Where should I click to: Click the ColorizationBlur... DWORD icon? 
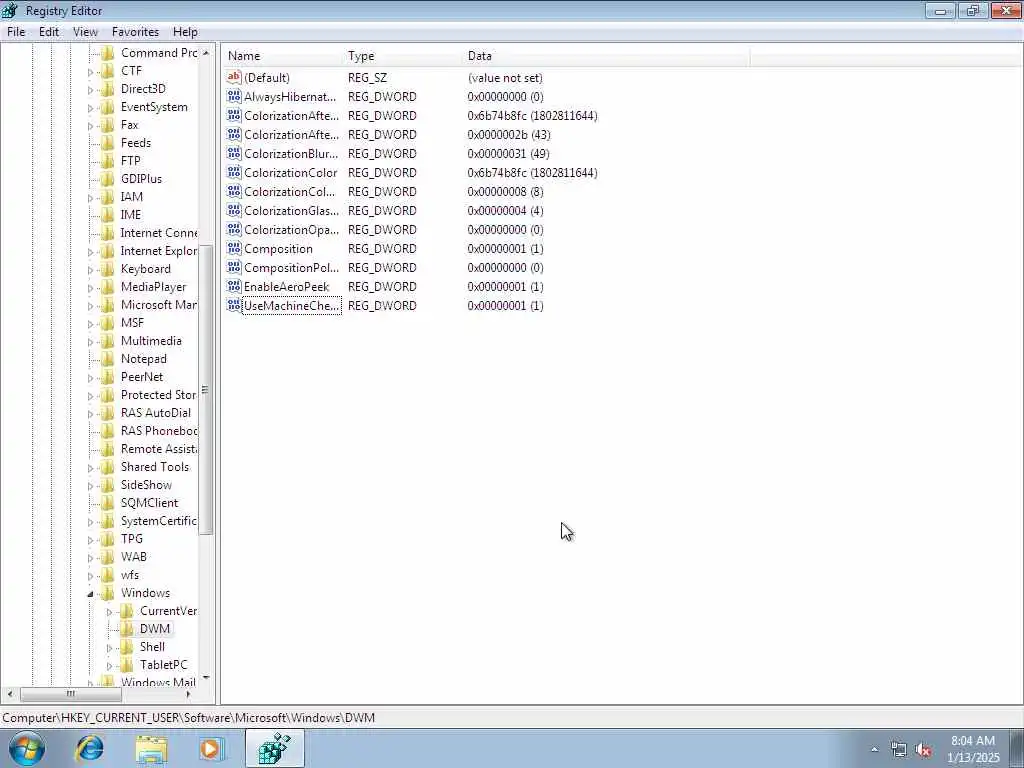pyautogui.click(x=234, y=153)
